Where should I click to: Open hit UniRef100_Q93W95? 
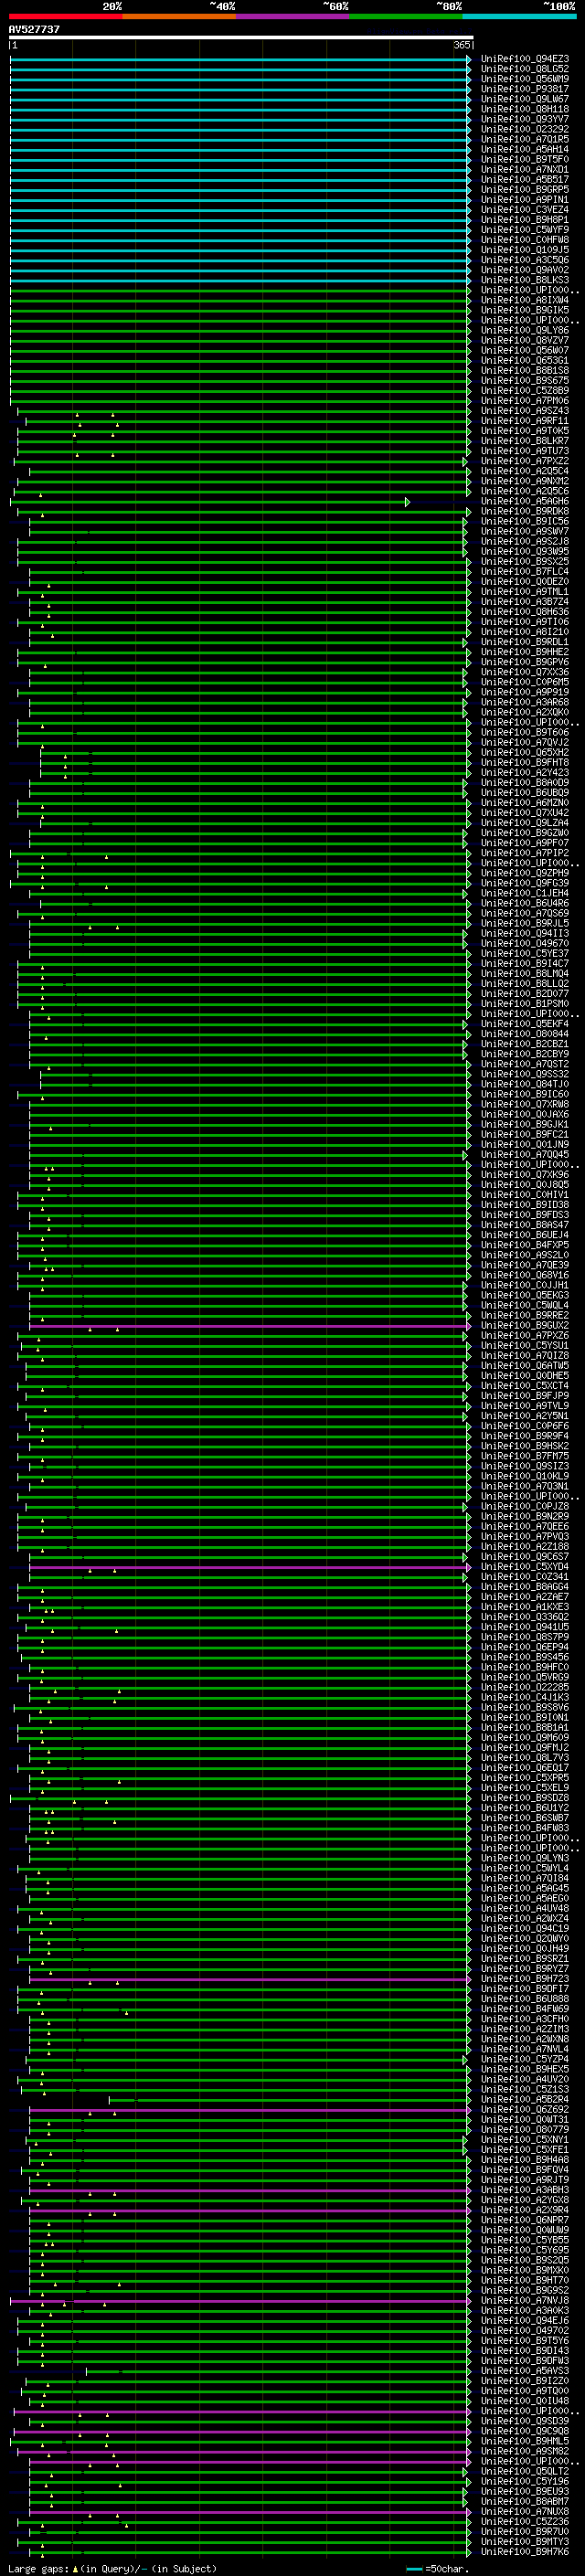(525, 552)
